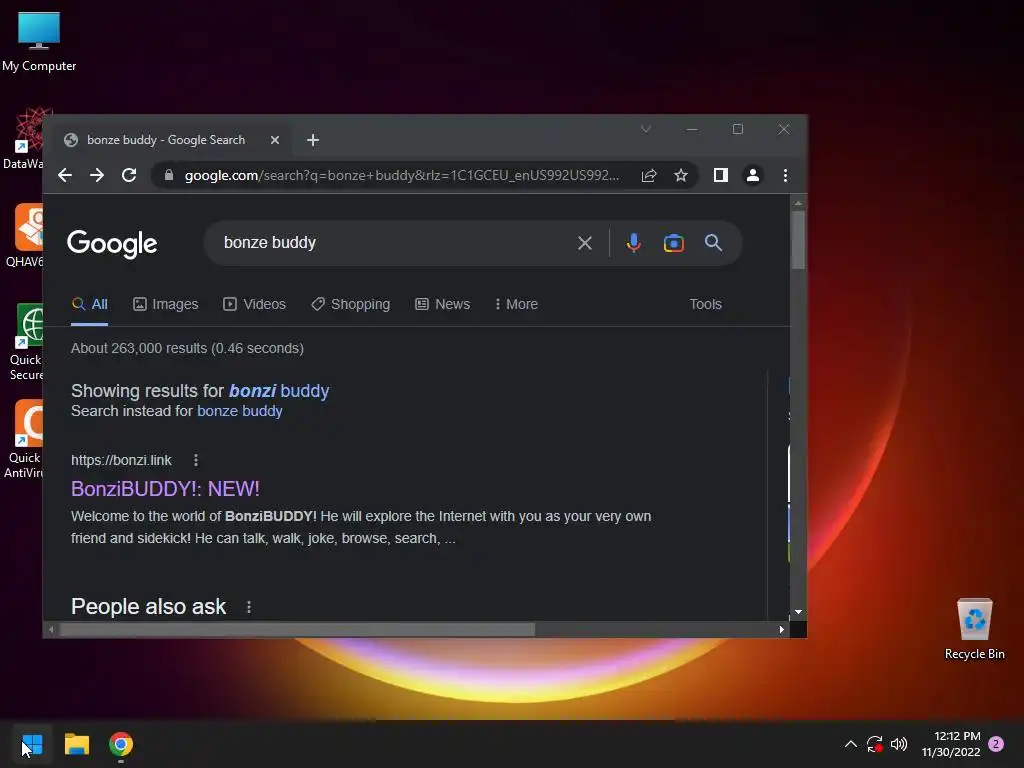Open a new tab with plus button
This screenshot has width=1024, height=768.
pyautogui.click(x=313, y=140)
